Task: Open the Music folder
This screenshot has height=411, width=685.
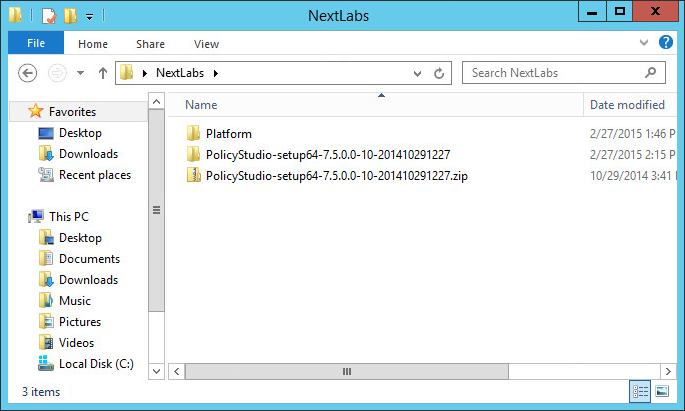Action: 75,300
